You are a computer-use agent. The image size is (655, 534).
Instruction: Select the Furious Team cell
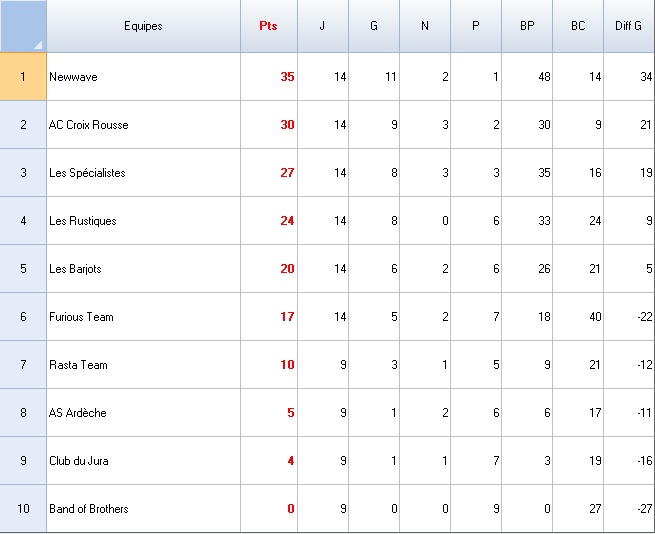143,317
